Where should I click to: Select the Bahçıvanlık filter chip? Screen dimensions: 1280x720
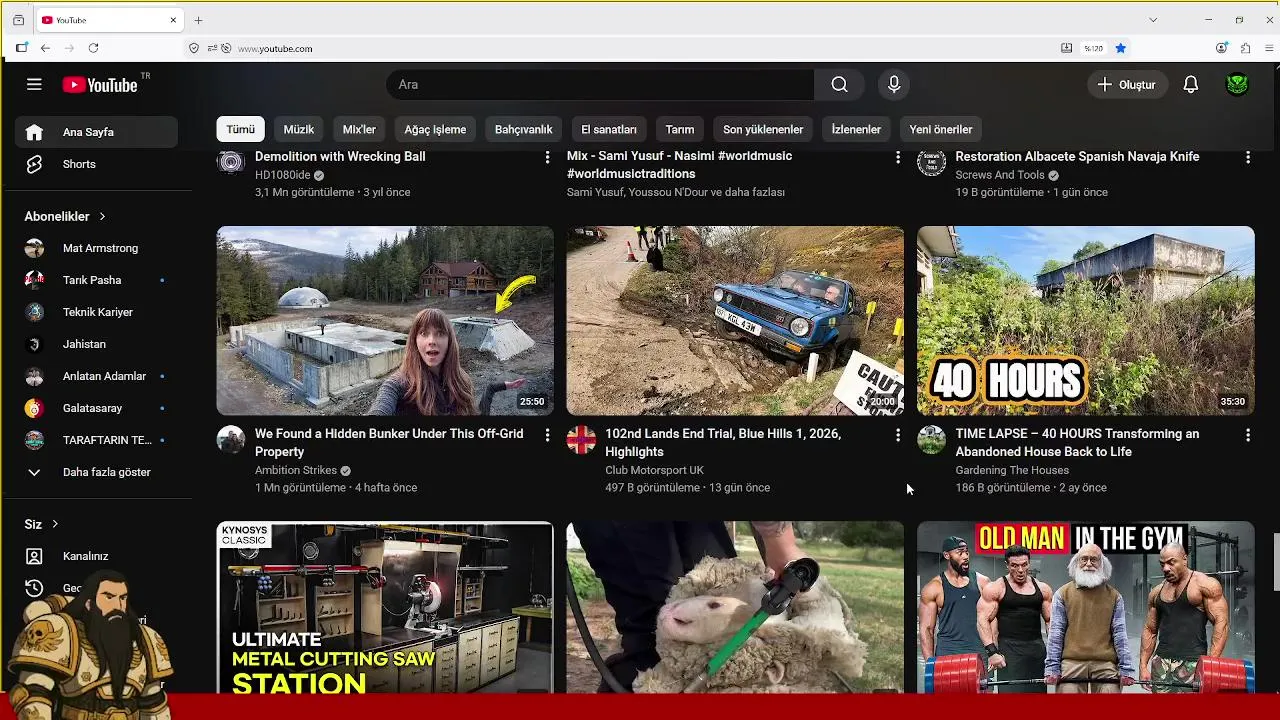[524, 129]
